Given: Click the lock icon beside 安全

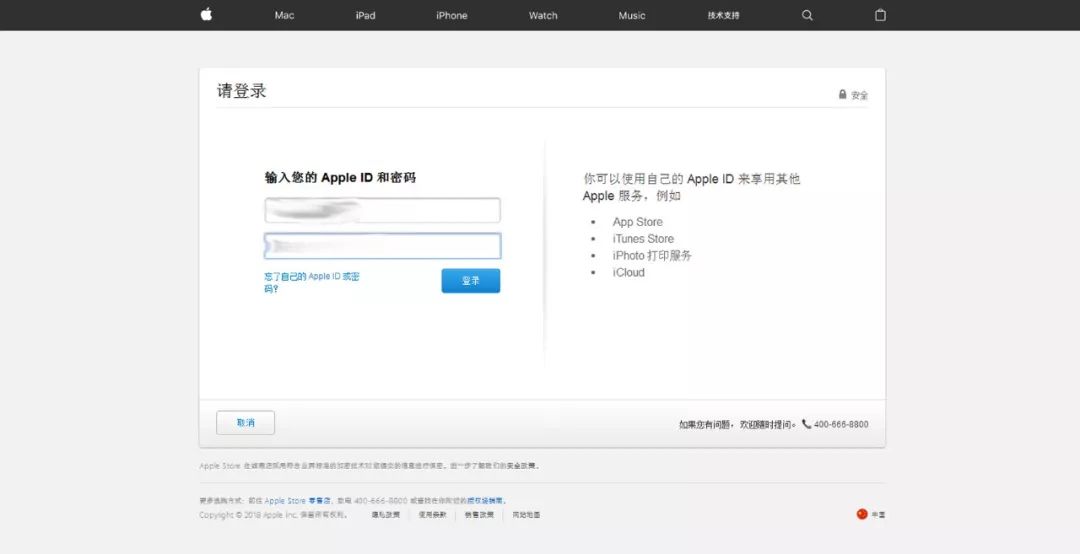Looking at the screenshot, I should (x=842, y=95).
